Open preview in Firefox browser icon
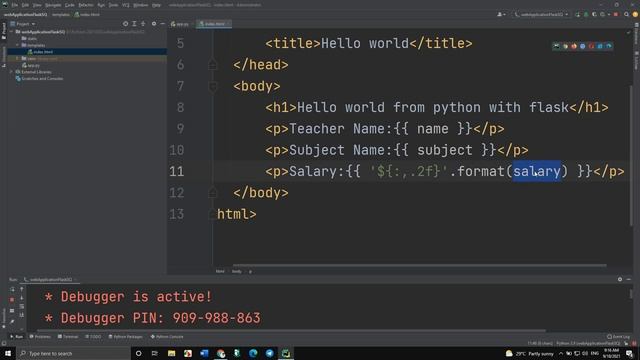Screen dimensions: 640x360 (x=574, y=46)
